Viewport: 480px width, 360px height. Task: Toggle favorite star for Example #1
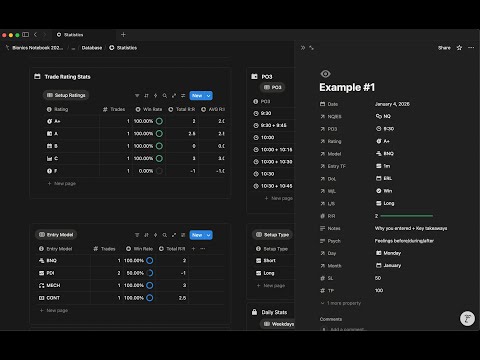pyautogui.click(x=459, y=48)
